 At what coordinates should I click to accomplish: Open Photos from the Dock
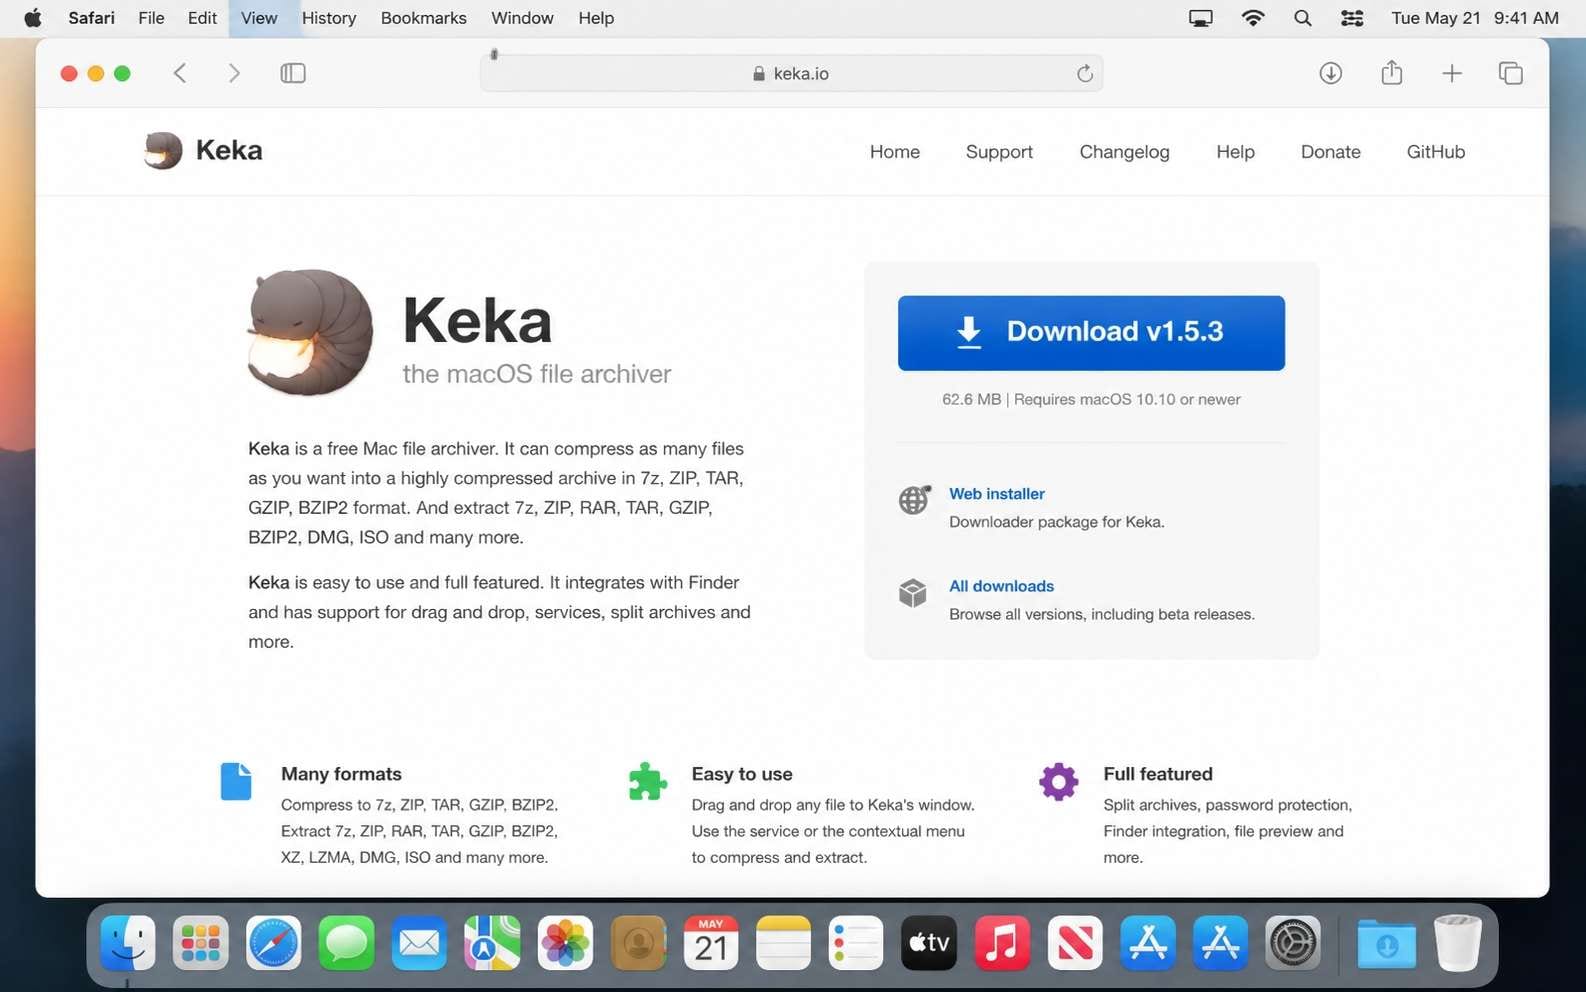pos(565,942)
